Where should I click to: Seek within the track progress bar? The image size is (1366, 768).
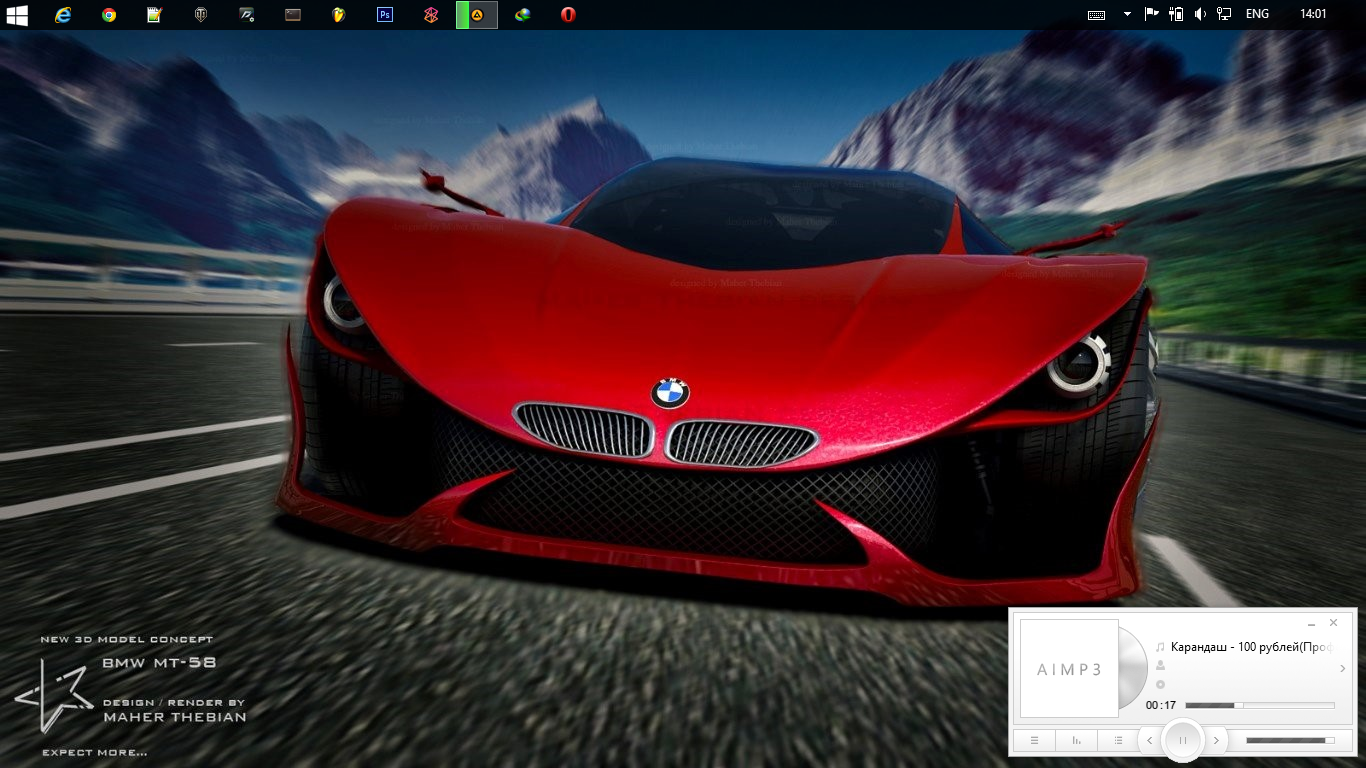(1259, 705)
